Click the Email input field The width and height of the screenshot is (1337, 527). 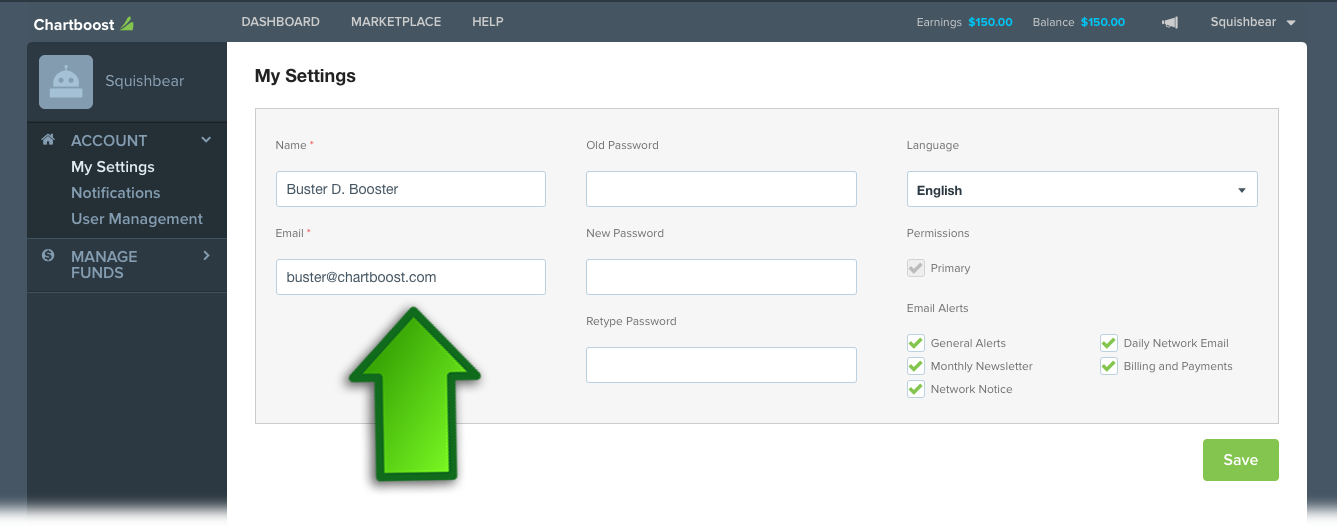[411, 277]
